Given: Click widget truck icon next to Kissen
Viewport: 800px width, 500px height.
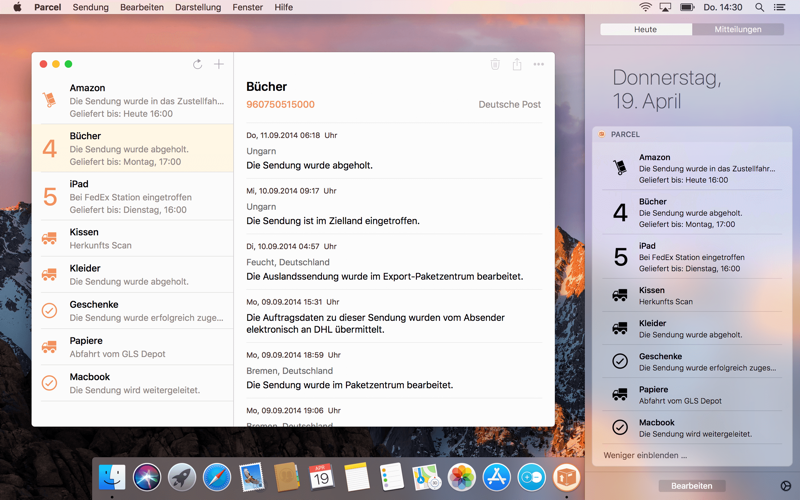Looking at the screenshot, I should tap(620, 295).
